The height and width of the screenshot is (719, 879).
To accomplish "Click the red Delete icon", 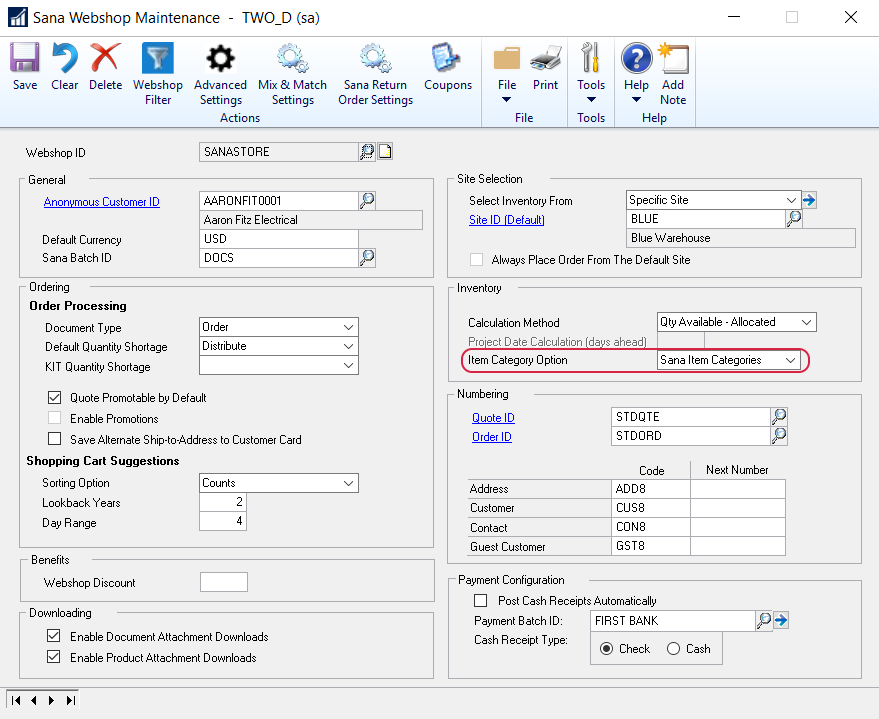I will [105, 58].
